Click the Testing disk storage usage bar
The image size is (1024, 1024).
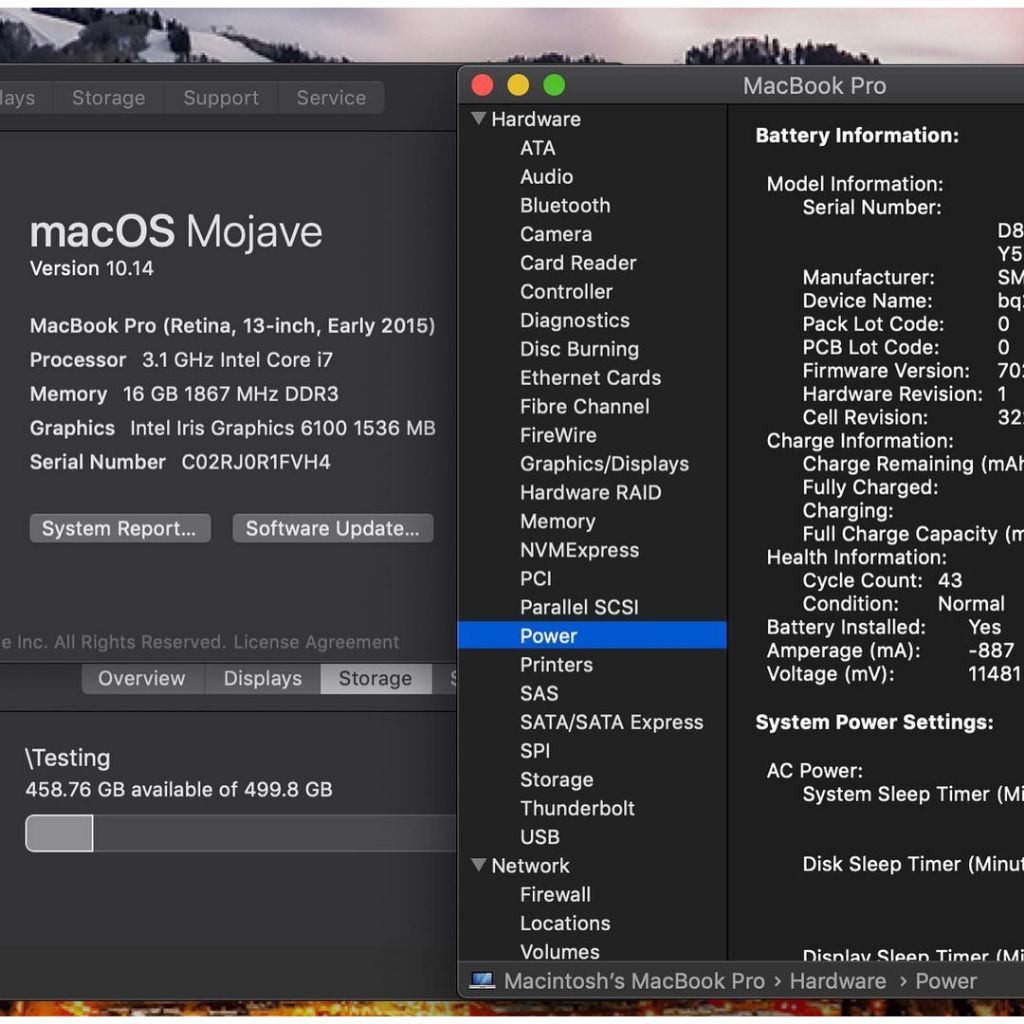pyautogui.click(x=240, y=833)
